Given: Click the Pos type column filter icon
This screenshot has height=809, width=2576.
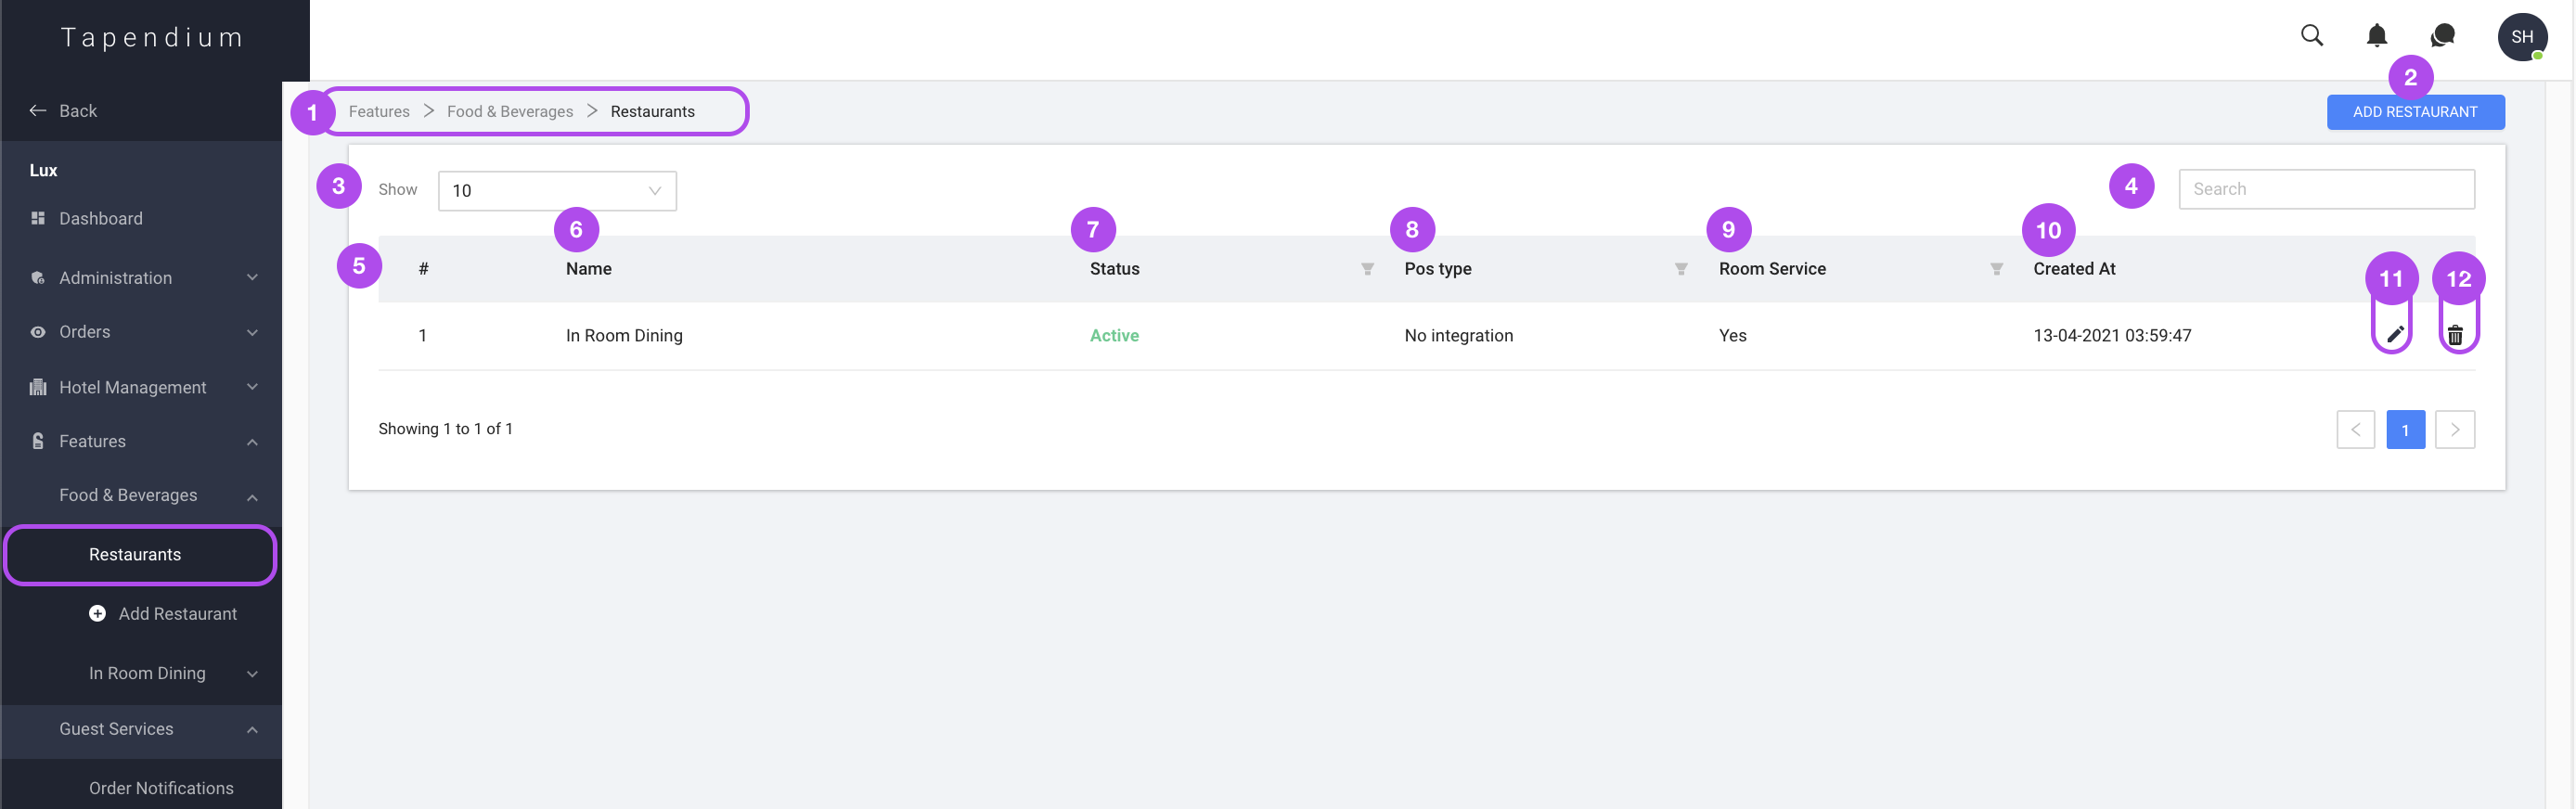Looking at the screenshot, I should [x=1681, y=269].
